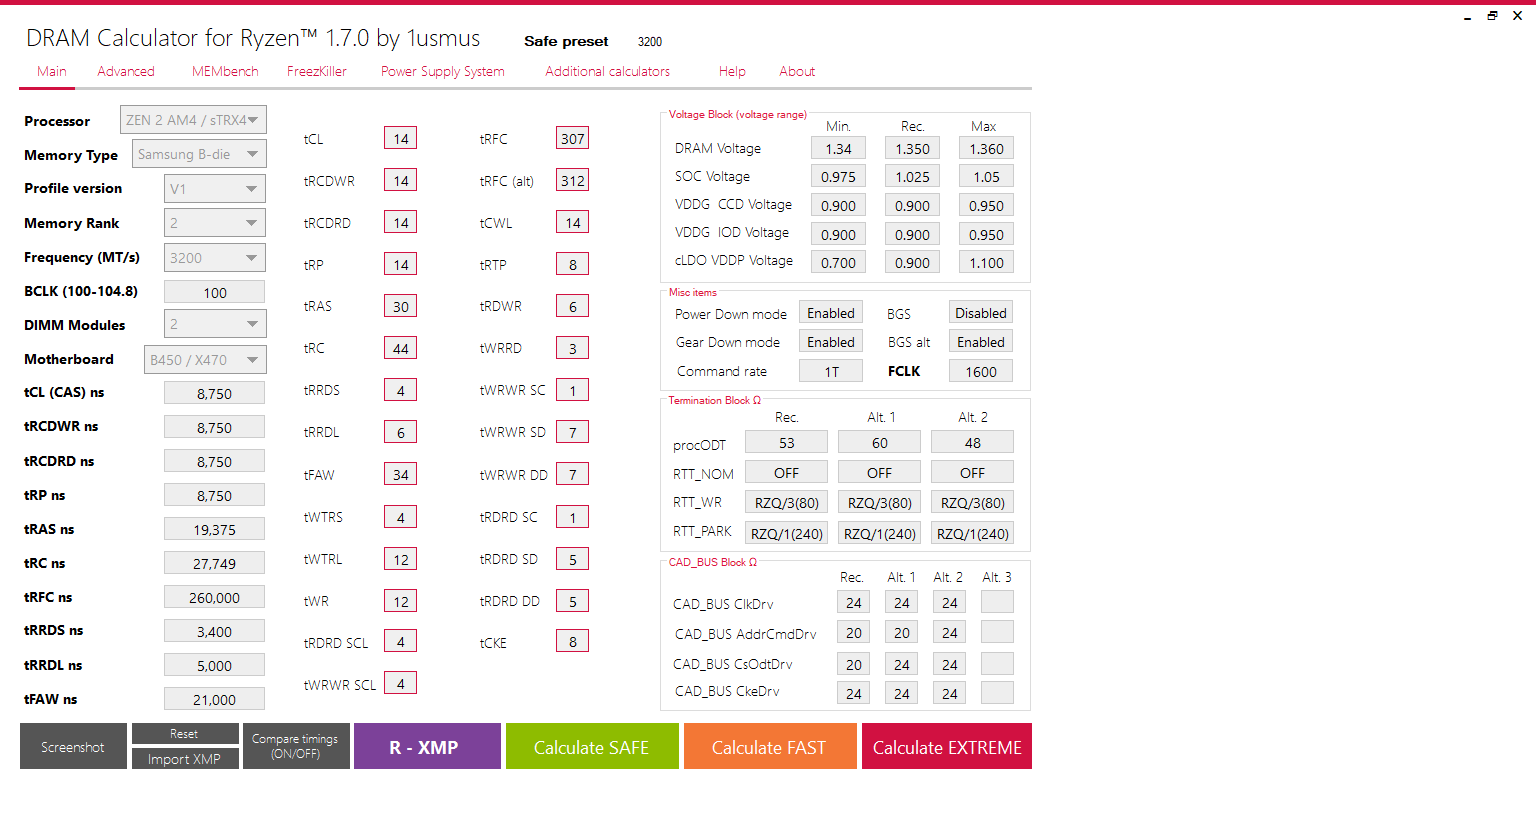This screenshot has width=1536, height=824.
Task: Select the BGS alt Enabled field
Action: (x=981, y=342)
